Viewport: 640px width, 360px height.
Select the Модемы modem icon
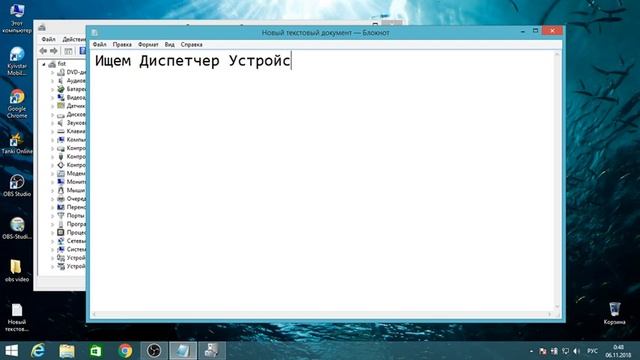61,173
